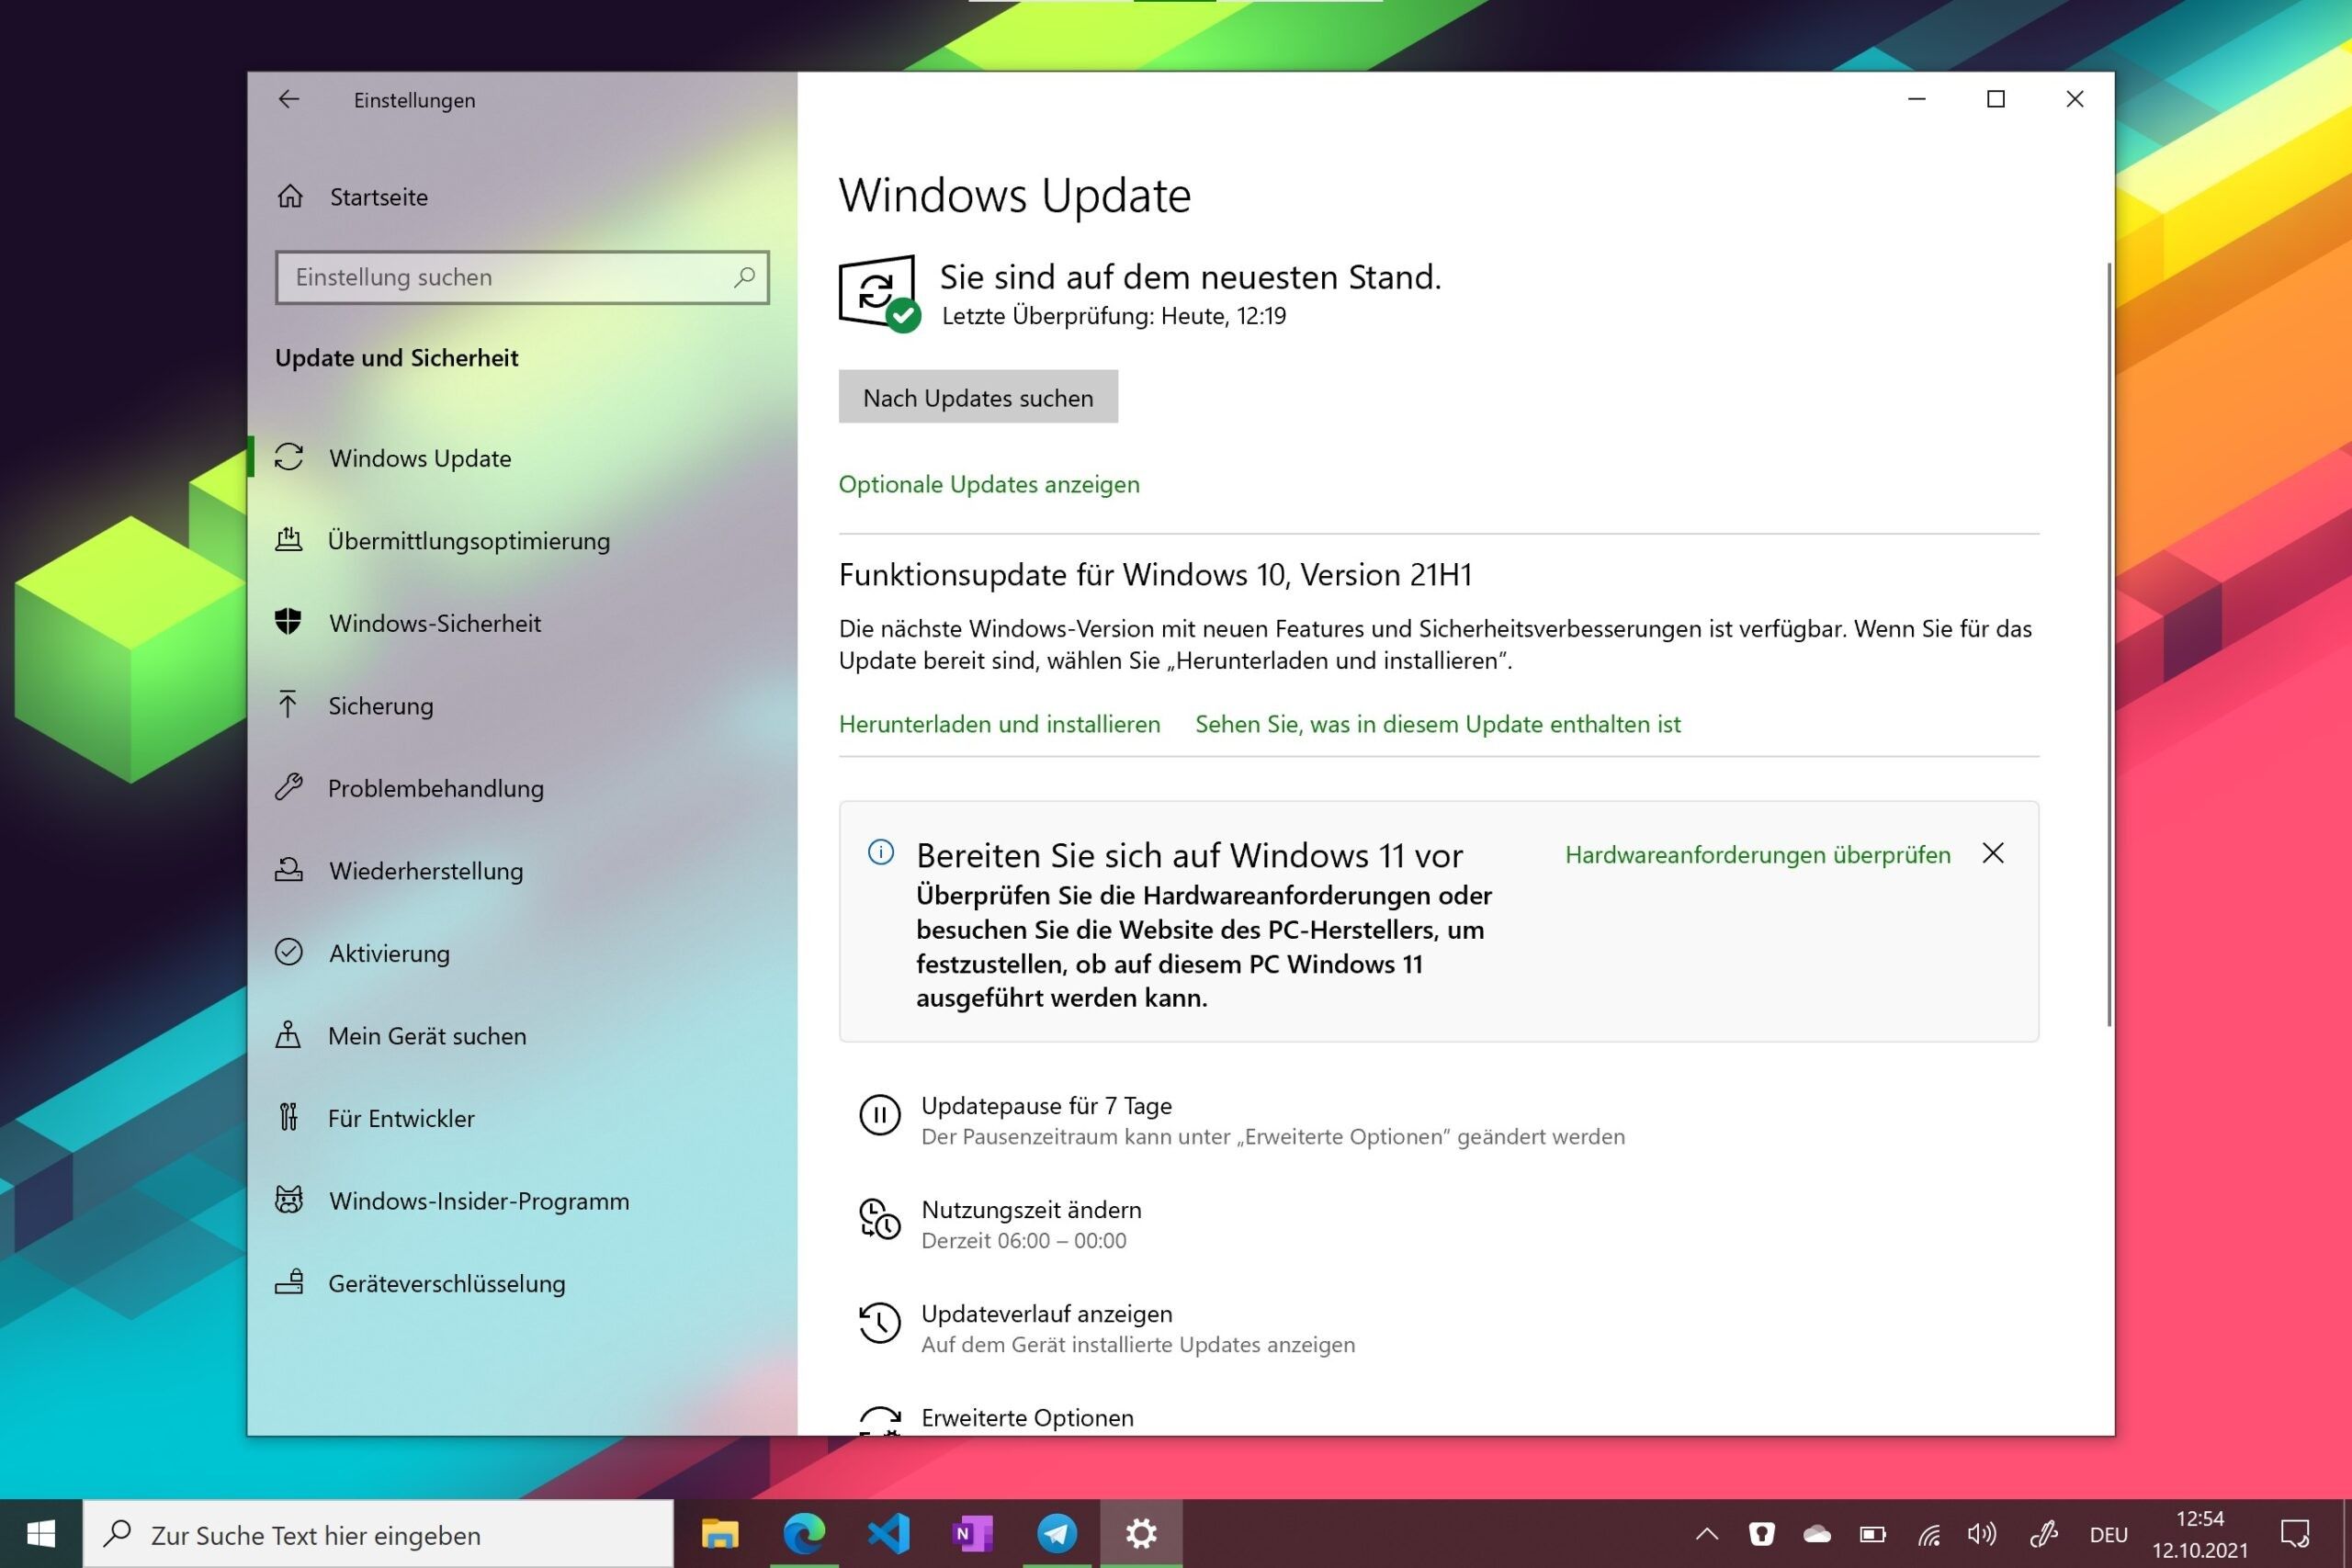Click the search magnifier in Einstellung suchen
2352x1568 pixels.
click(744, 277)
